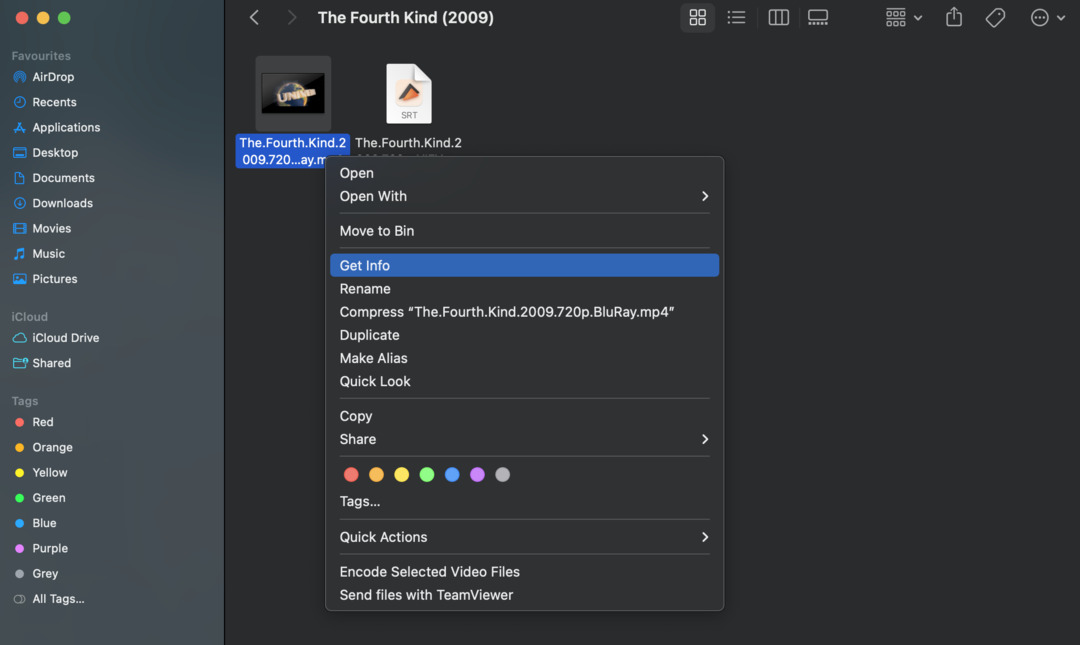Switch to column view
This screenshot has height=645, width=1080.
click(x=778, y=17)
